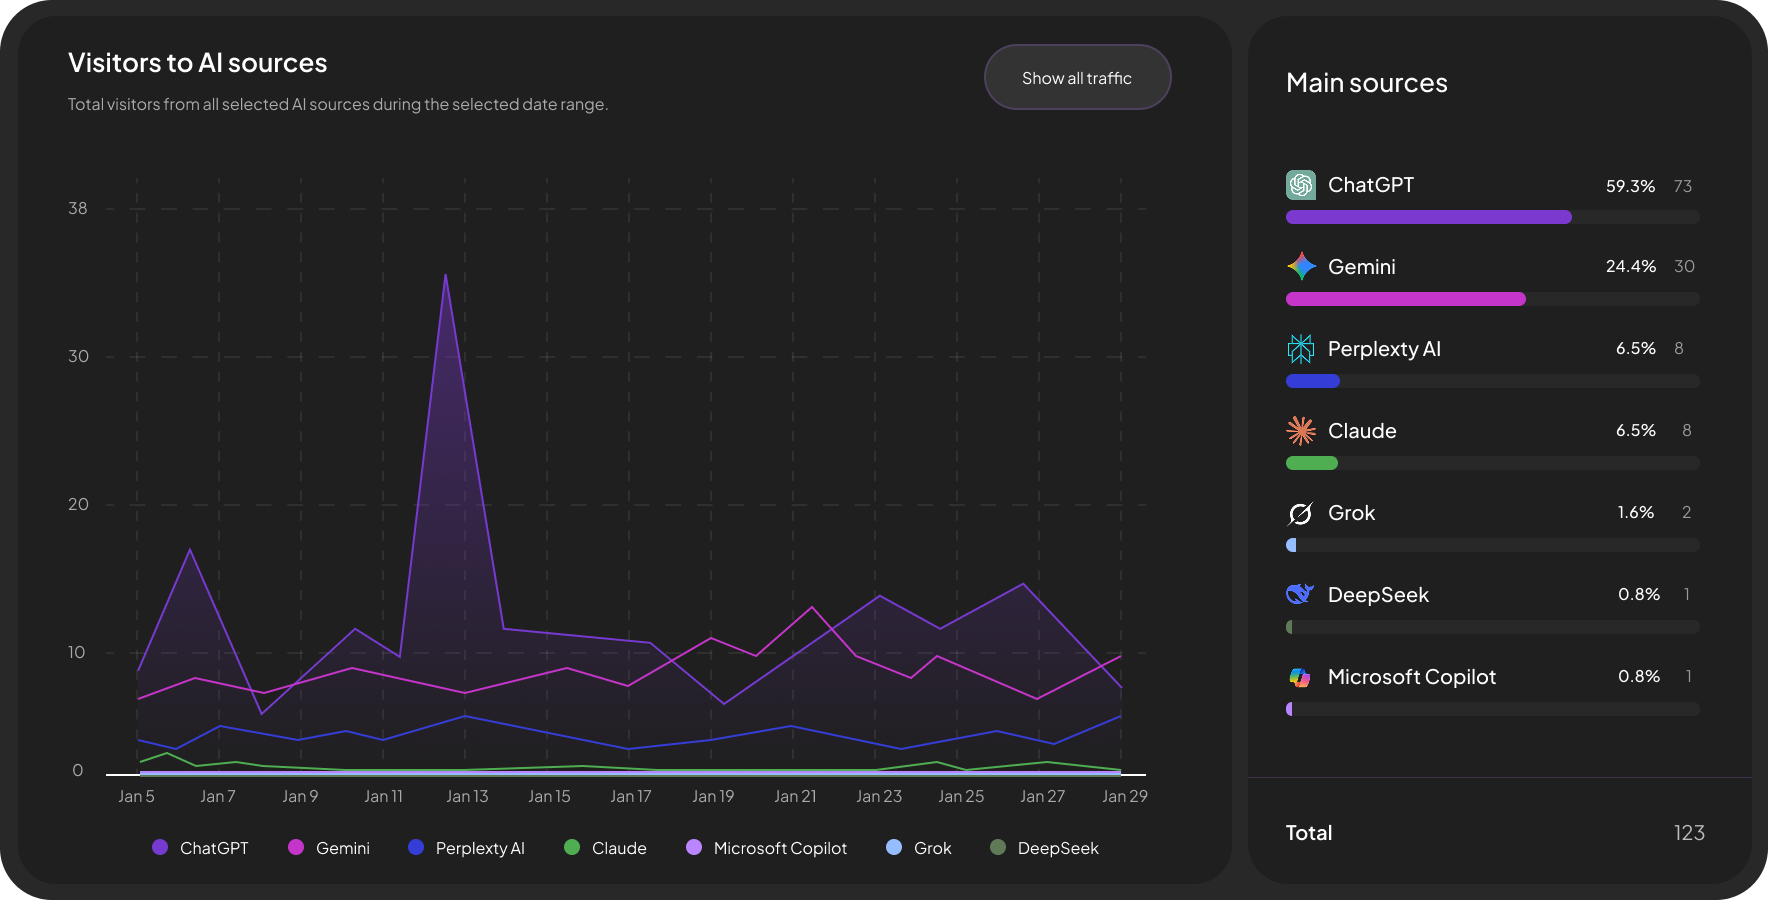Click the purple ChatGPT progress bar
Screen dimensions: 1768x900
click(x=1428, y=217)
